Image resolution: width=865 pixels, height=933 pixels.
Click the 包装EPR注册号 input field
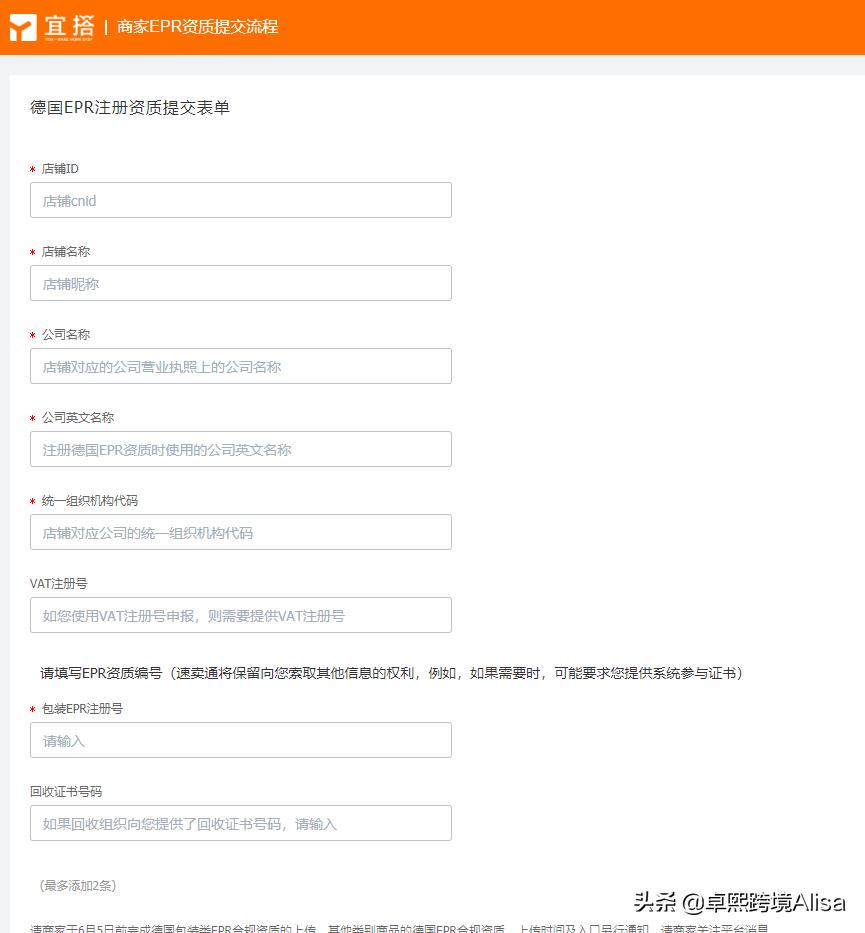[x=240, y=739]
